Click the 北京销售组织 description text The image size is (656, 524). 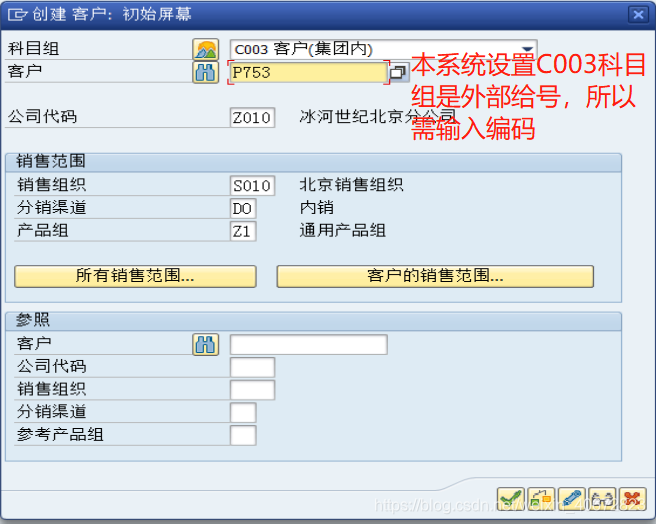tap(351, 185)
